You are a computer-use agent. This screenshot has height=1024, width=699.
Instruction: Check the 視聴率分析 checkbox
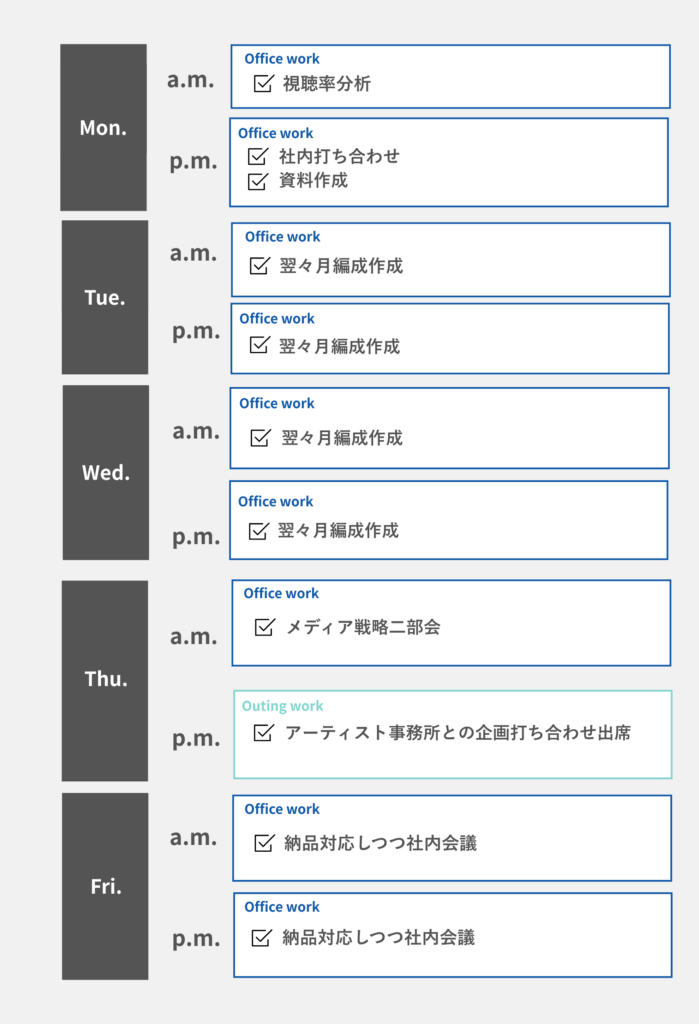[x=263, y=84]
